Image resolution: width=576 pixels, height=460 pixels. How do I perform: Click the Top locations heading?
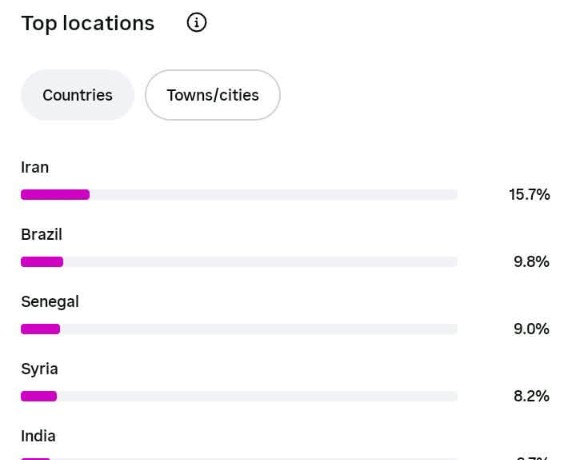[x=88, y=24]
